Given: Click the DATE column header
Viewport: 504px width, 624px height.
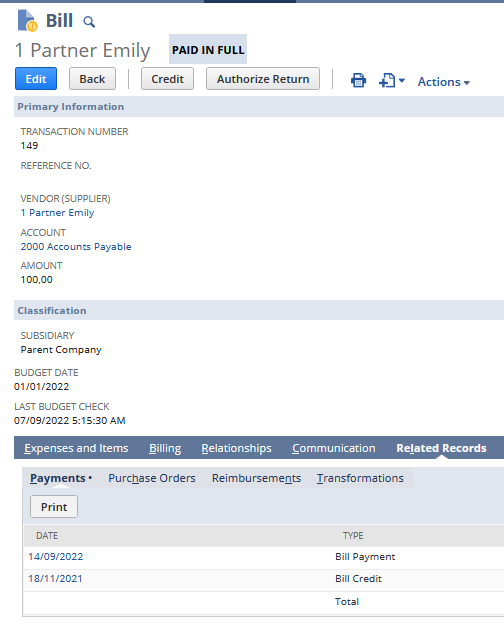Looking at the screenshot, I should 47,536.
